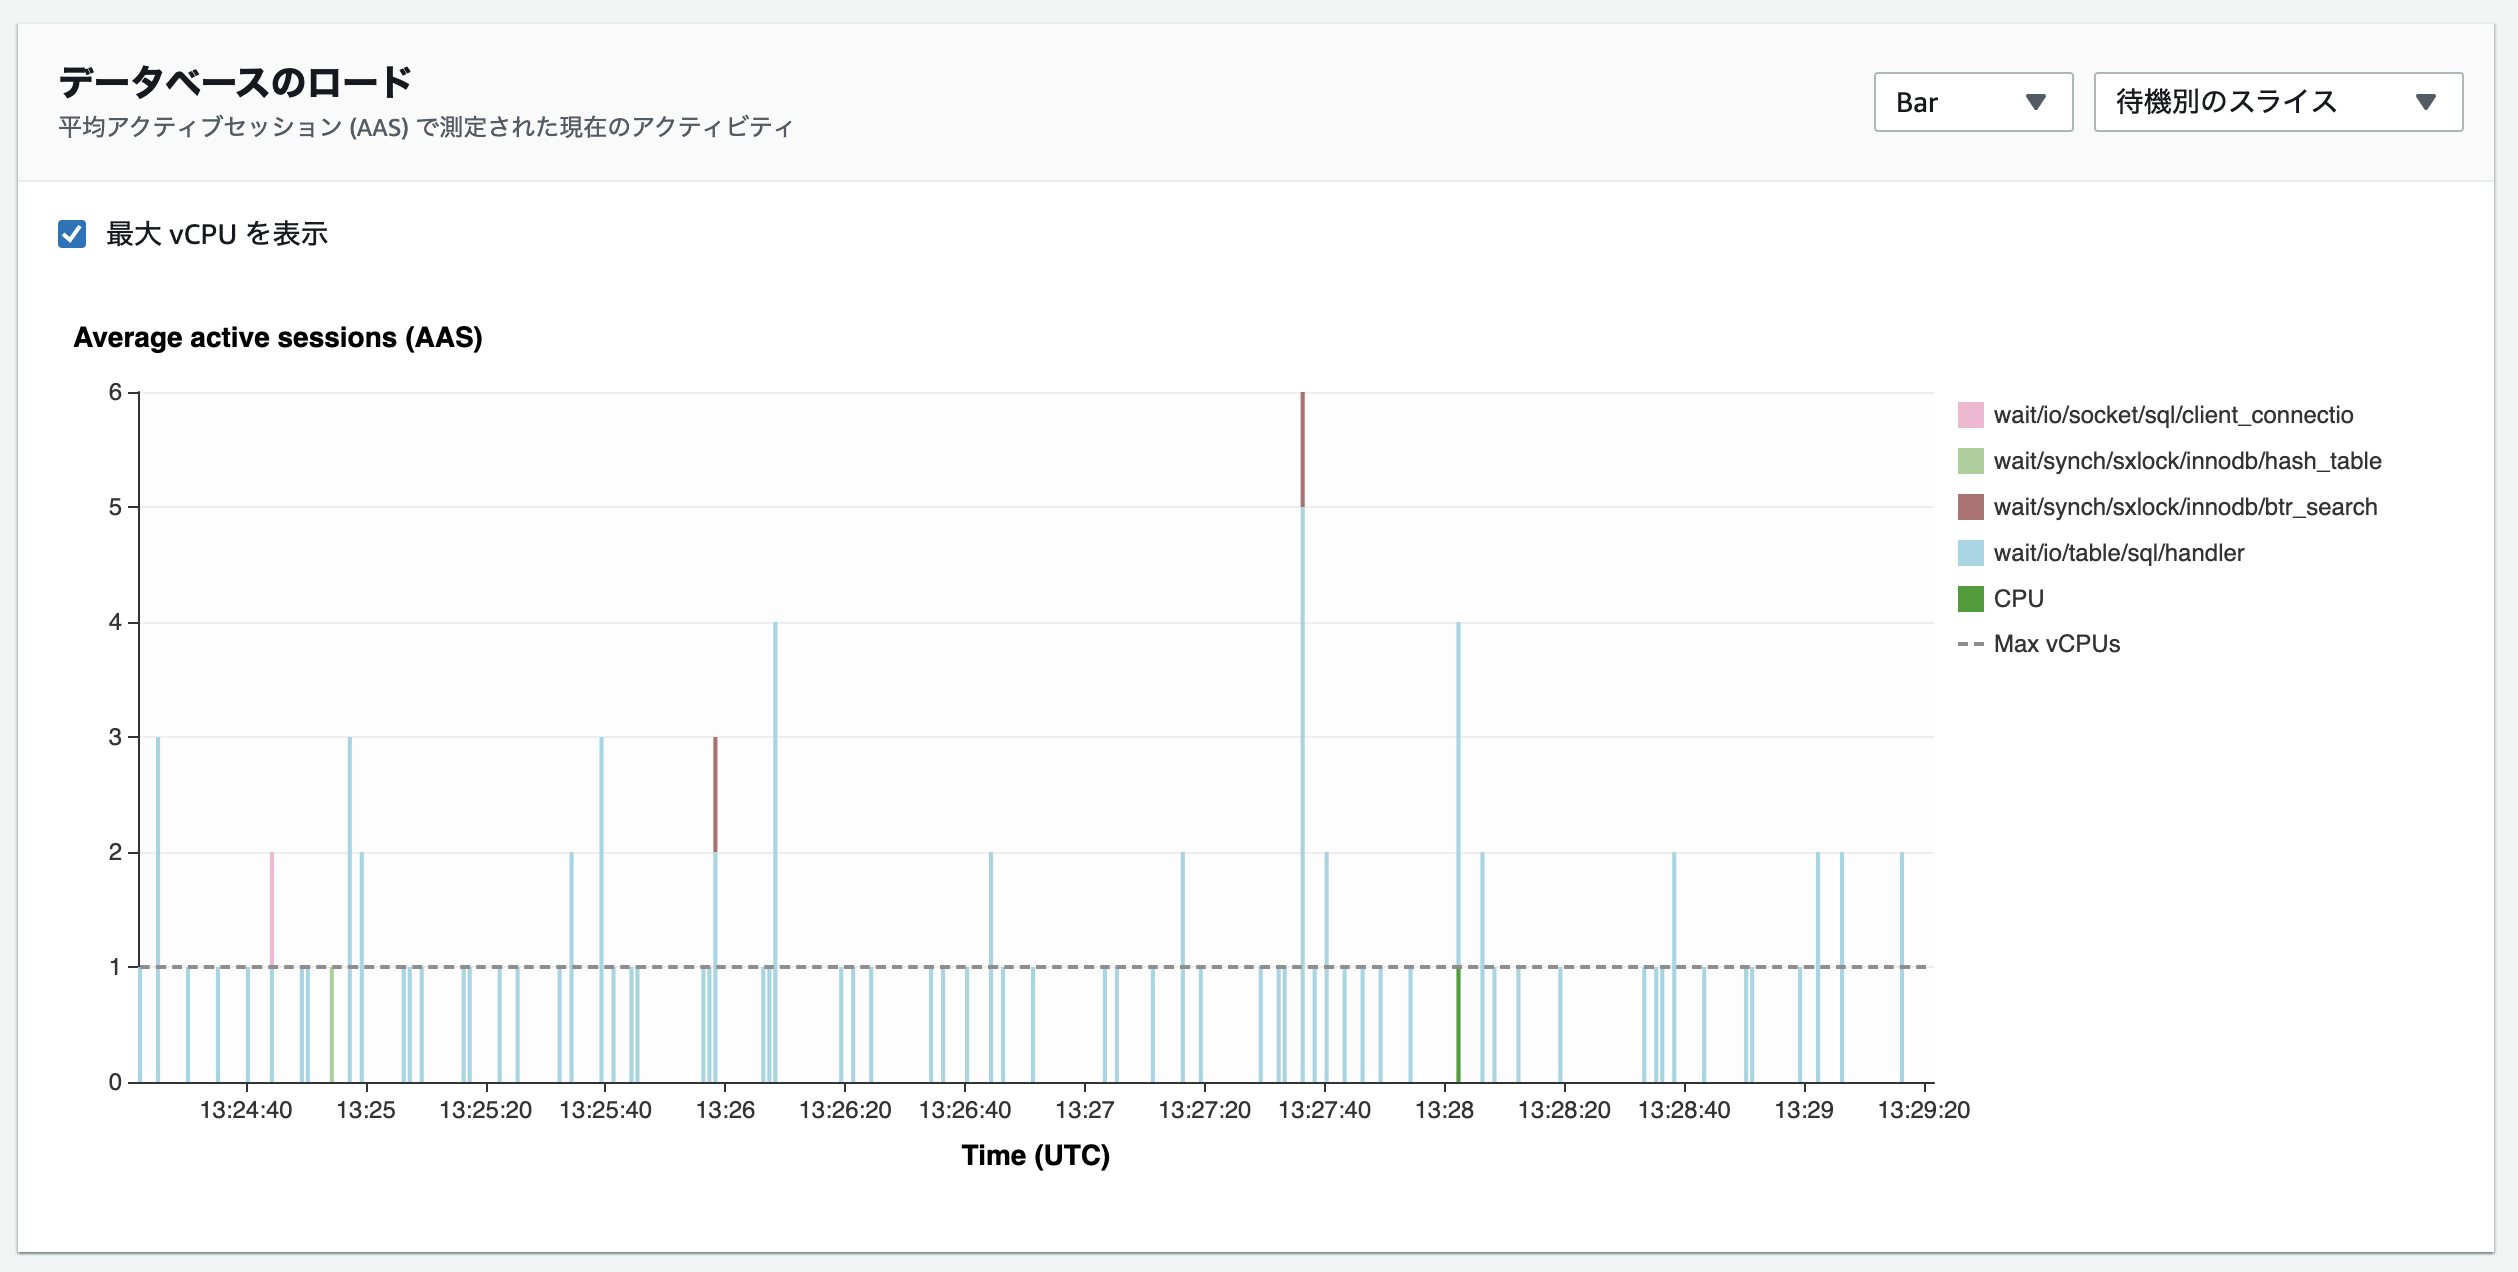Screen dimensions: 2518x1272
Task: Click the pink bar near 13:24:40
Action: coord(271,908)
